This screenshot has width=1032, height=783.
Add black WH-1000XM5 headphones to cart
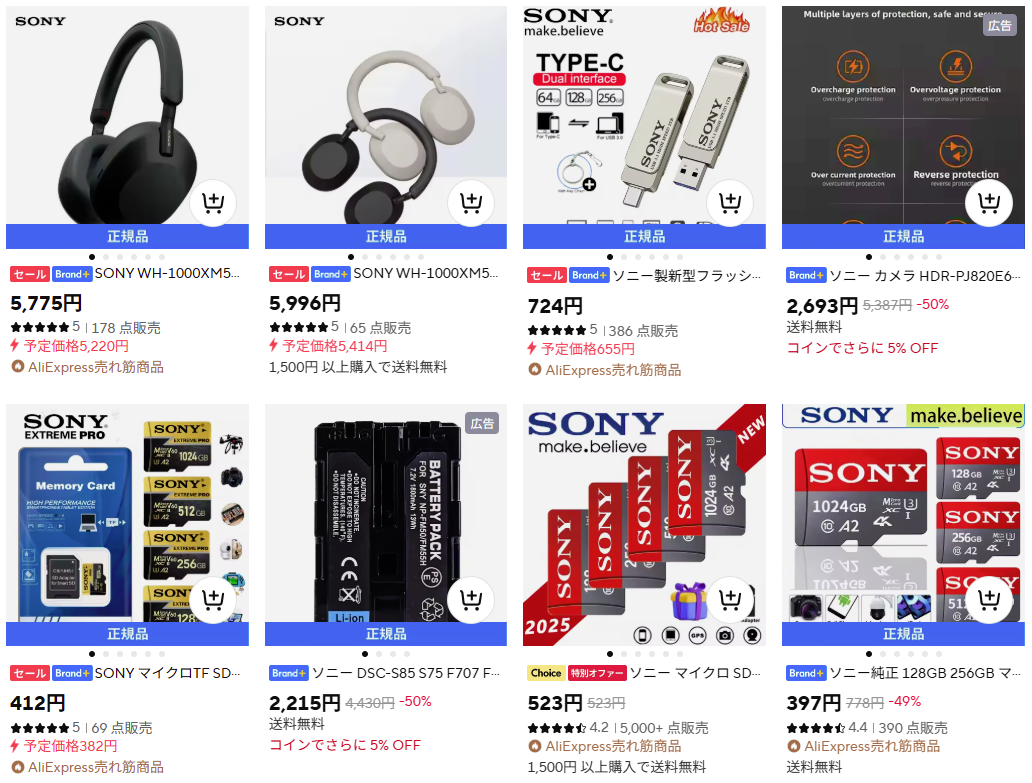pyautogui.click(x=213, y=203)
